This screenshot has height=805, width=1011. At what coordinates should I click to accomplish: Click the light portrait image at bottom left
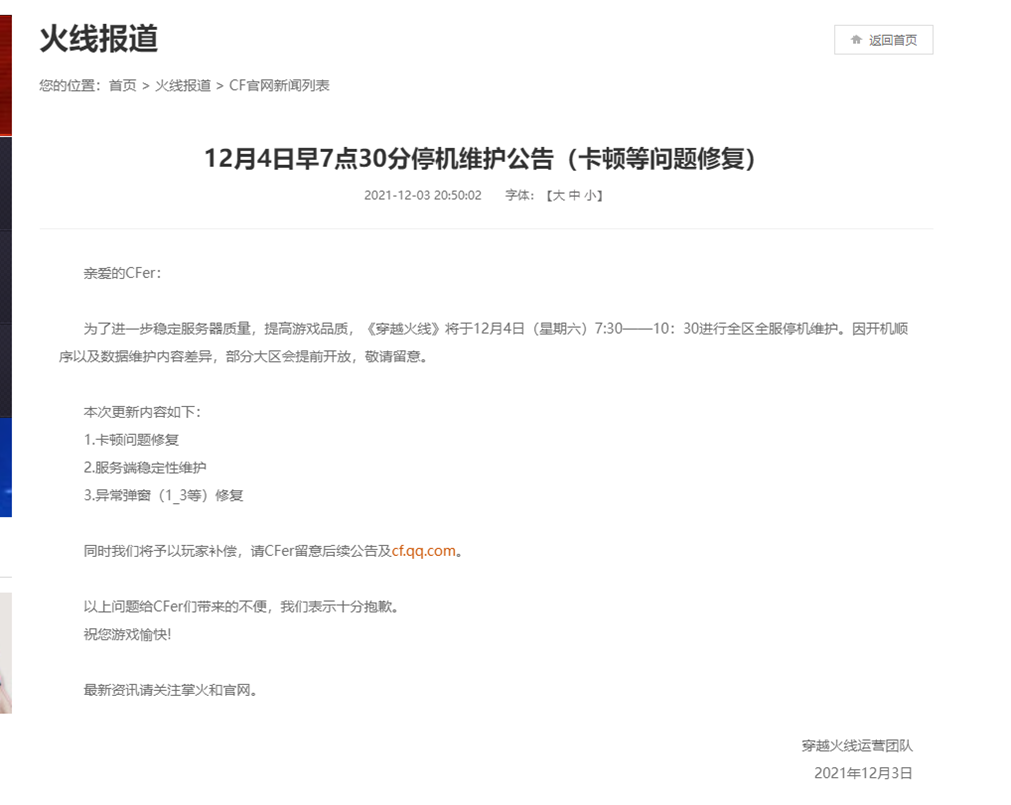[5, 652]
